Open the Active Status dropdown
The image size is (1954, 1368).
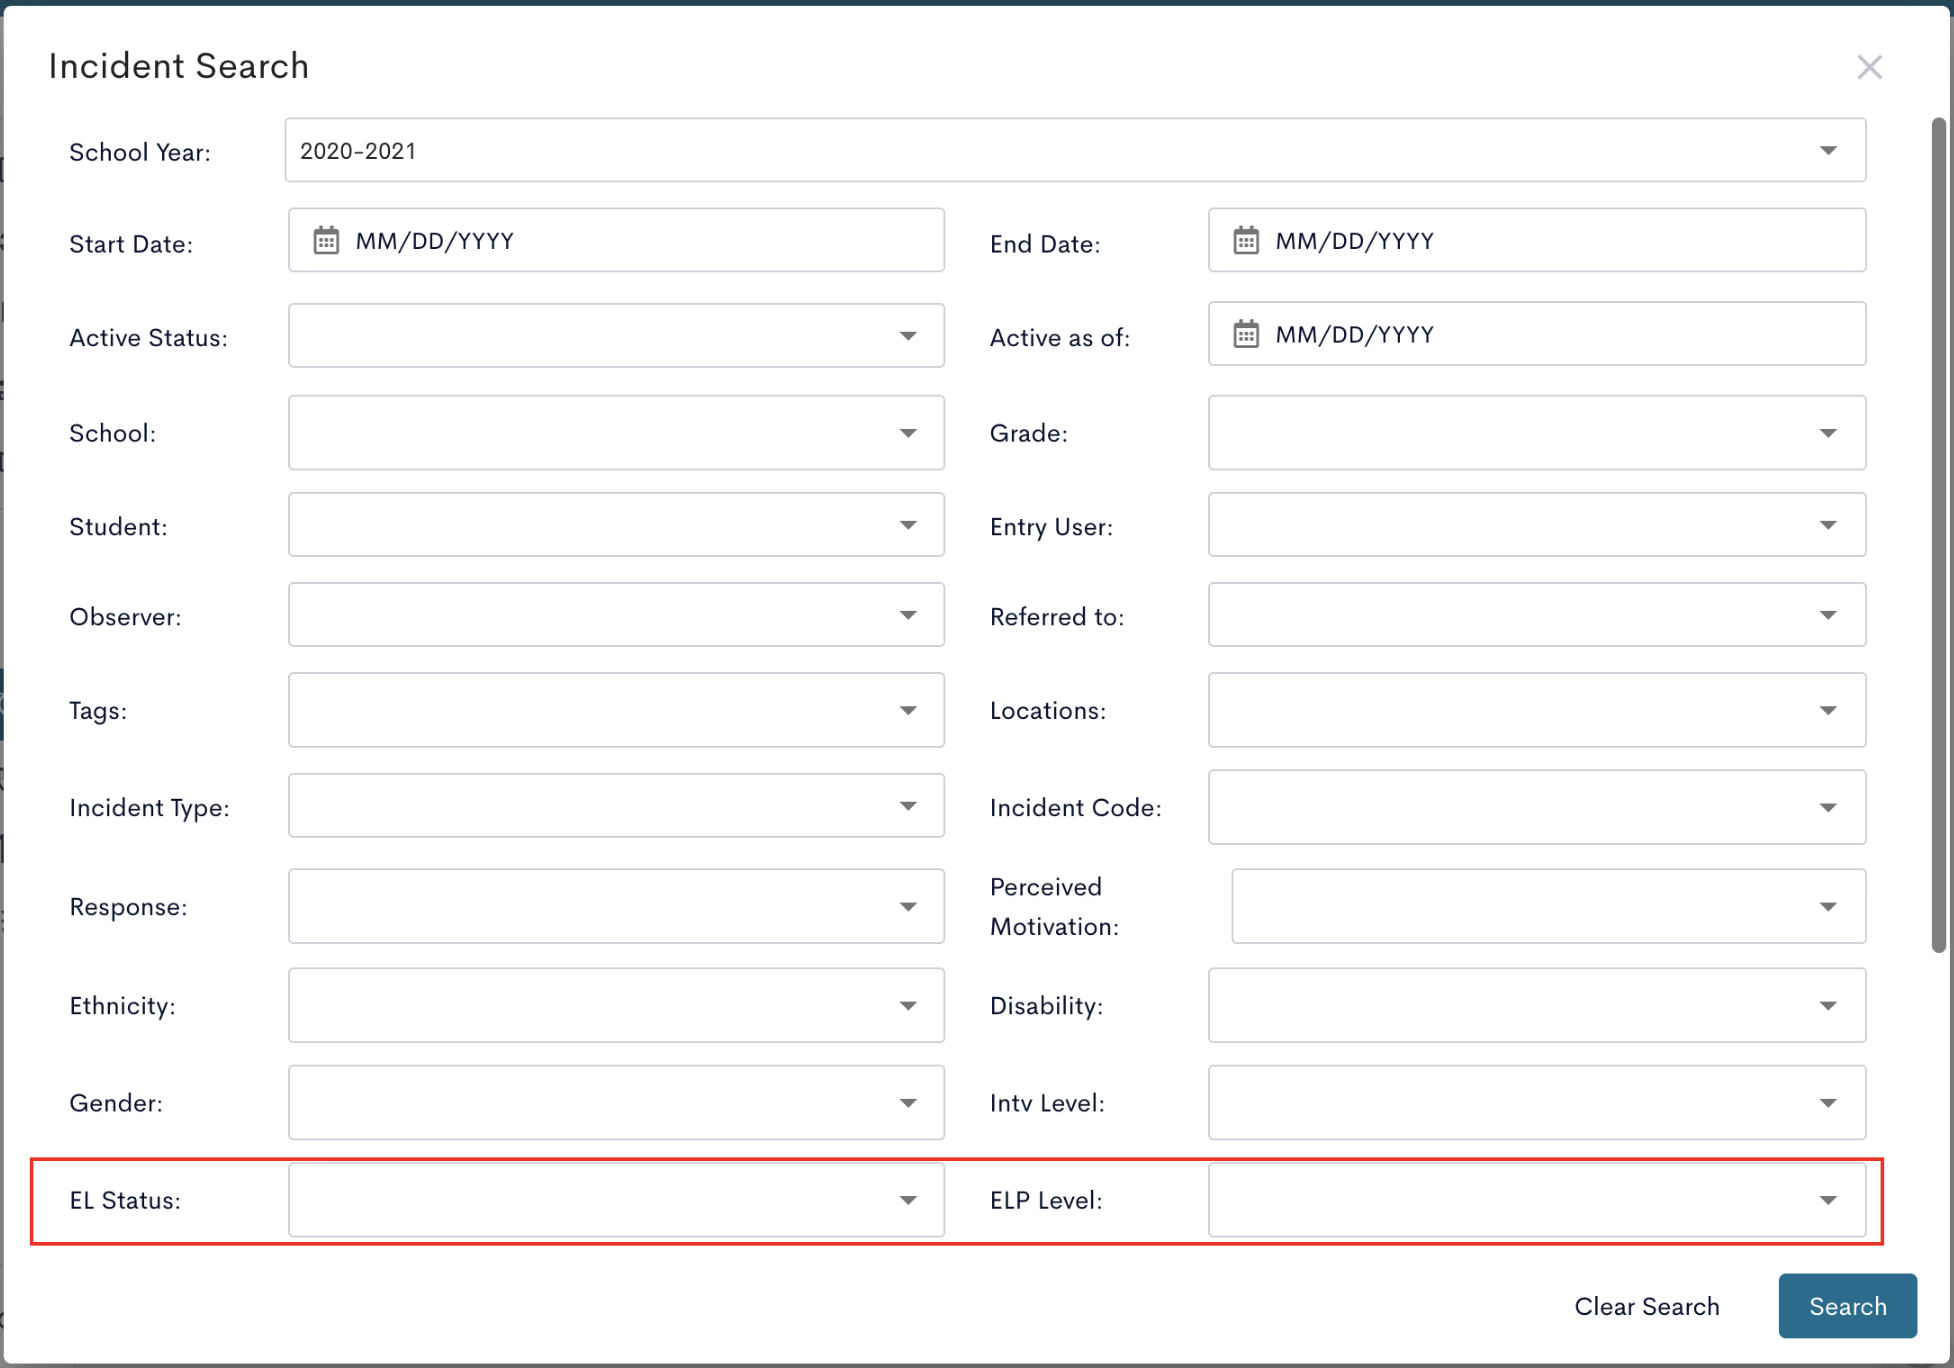pyautogui.click(x=616, y=335)
